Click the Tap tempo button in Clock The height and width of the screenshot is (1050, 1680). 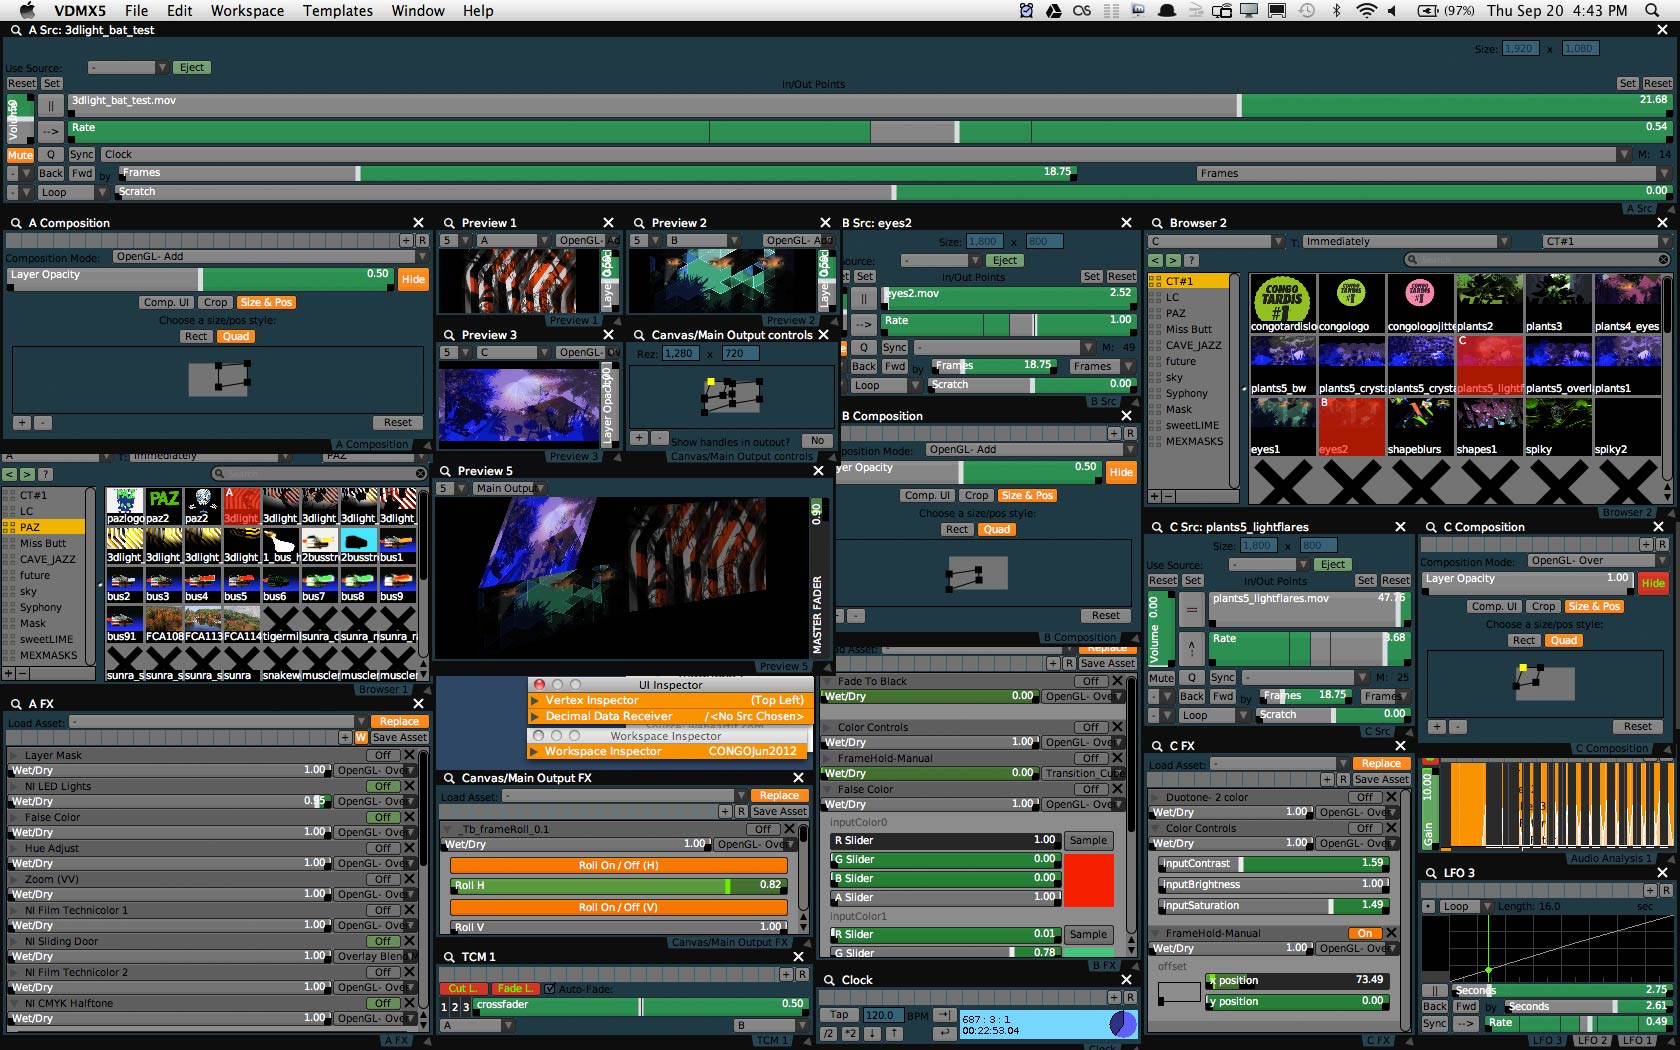click(838, 1015)
